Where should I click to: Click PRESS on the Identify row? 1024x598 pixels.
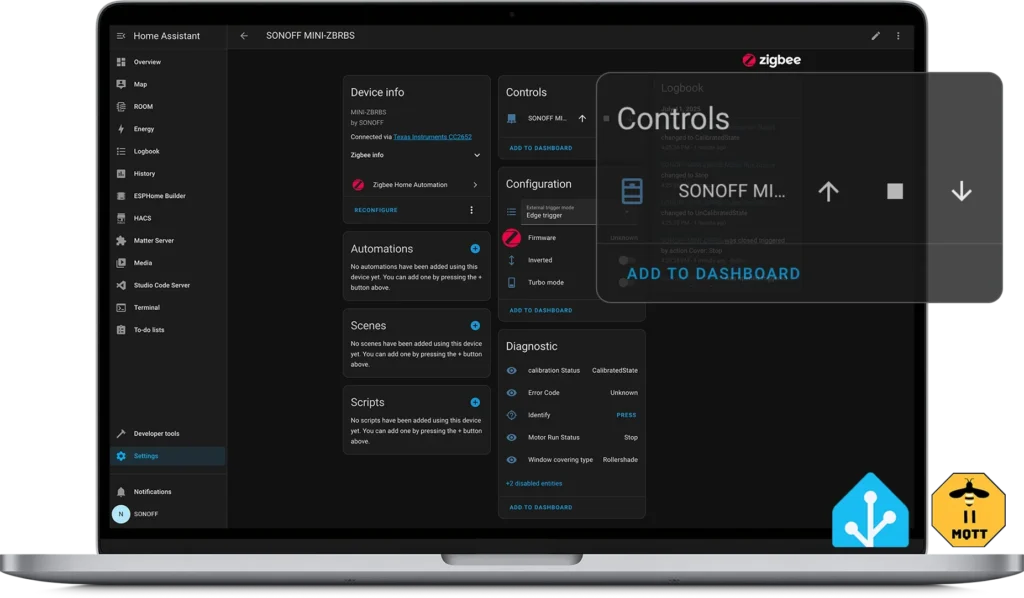tap(626, 415)
